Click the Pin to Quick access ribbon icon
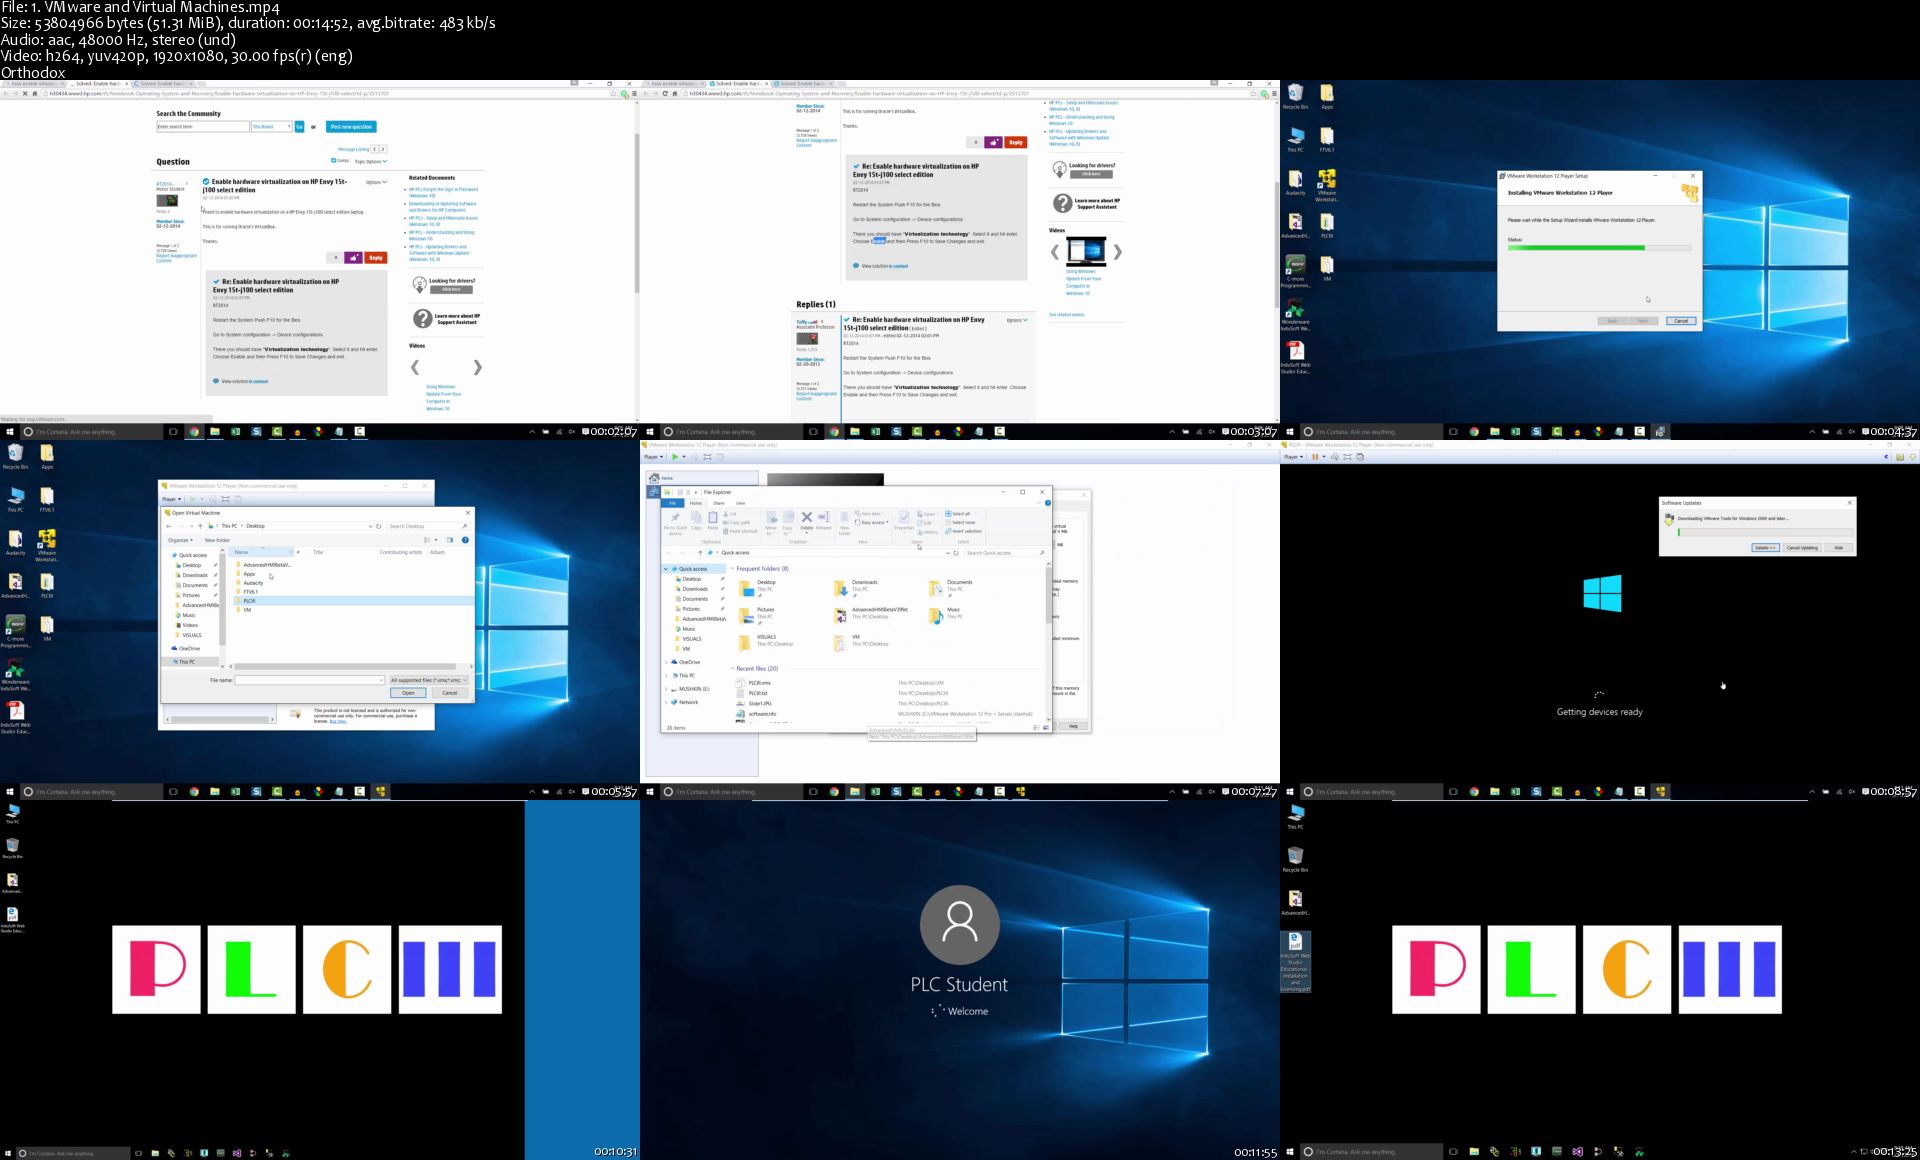Screen dimensions: 1920x1160 pyautogui.click(x=675, y=519)
